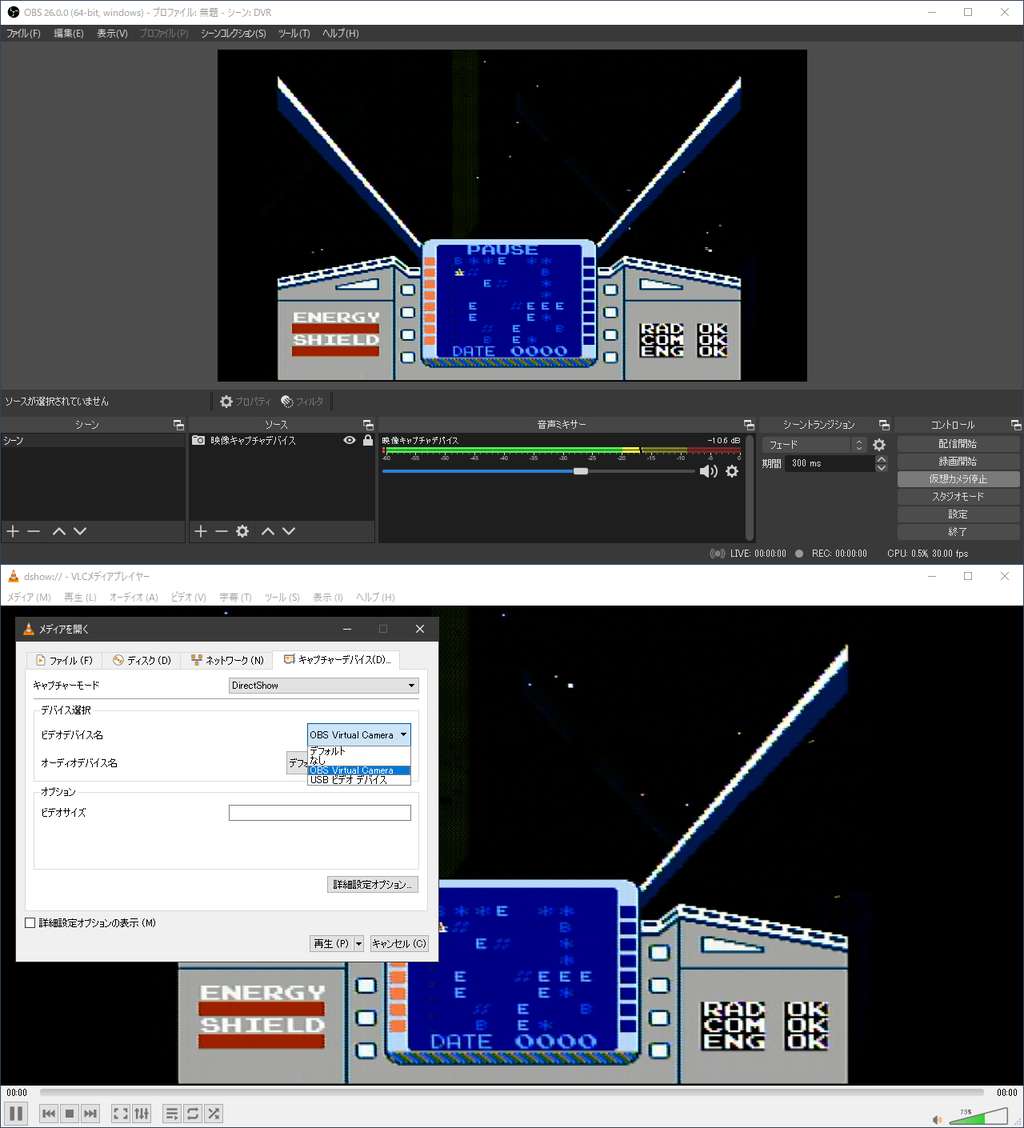Pop out the Sources dock panel
This screenshot has width=1024, height=1128.
[368, 425]
